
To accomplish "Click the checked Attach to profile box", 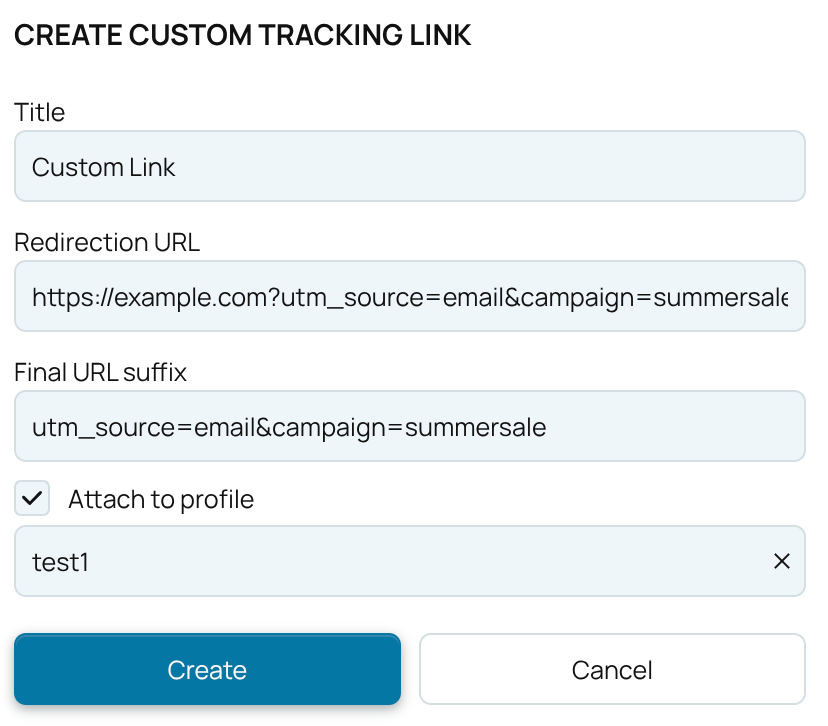I will pyautogui.click(x=31, y=498).
